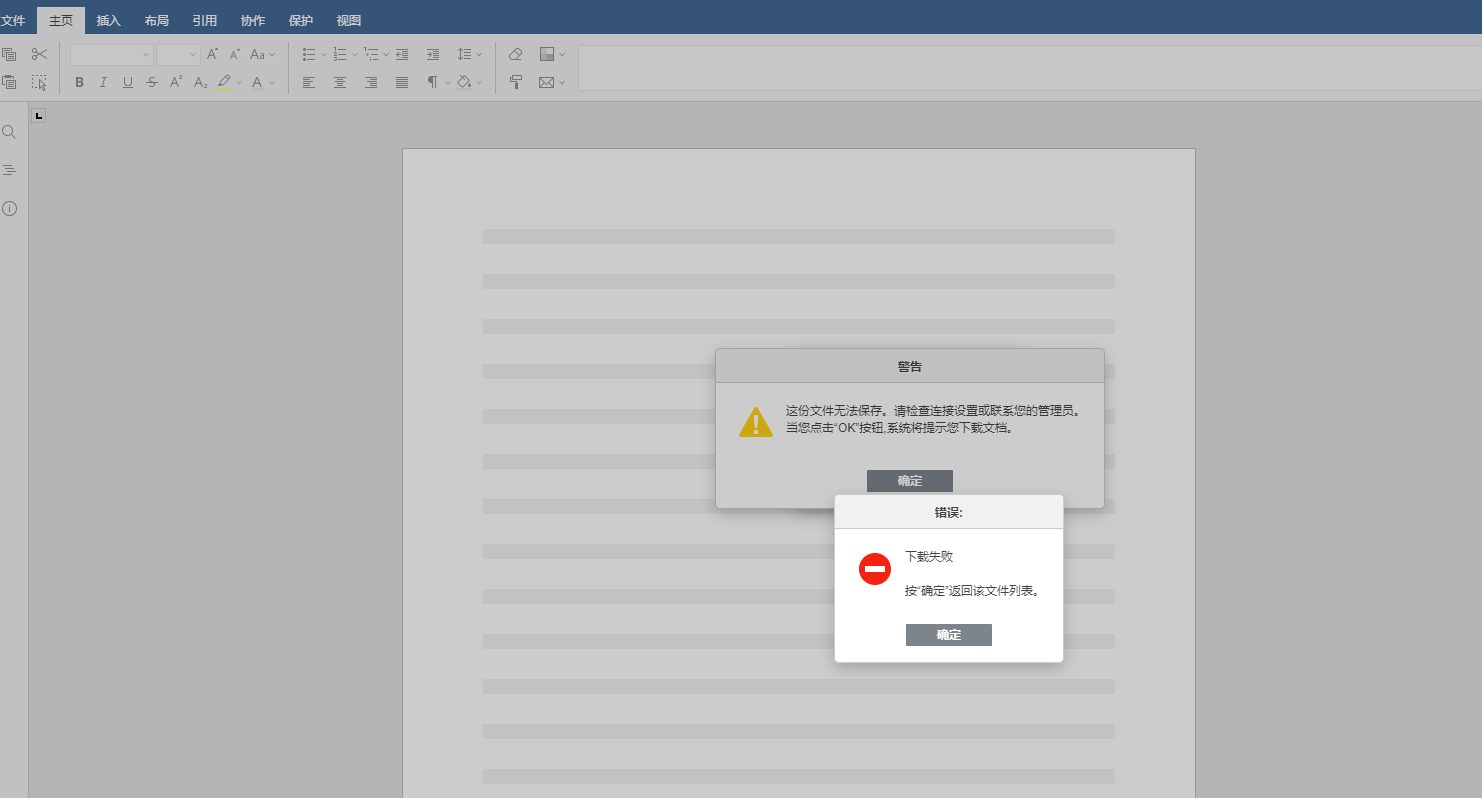Click the tab stop selector on ruler
Viewport: 1482px width, 798px height.
click(x=39, y=116)
